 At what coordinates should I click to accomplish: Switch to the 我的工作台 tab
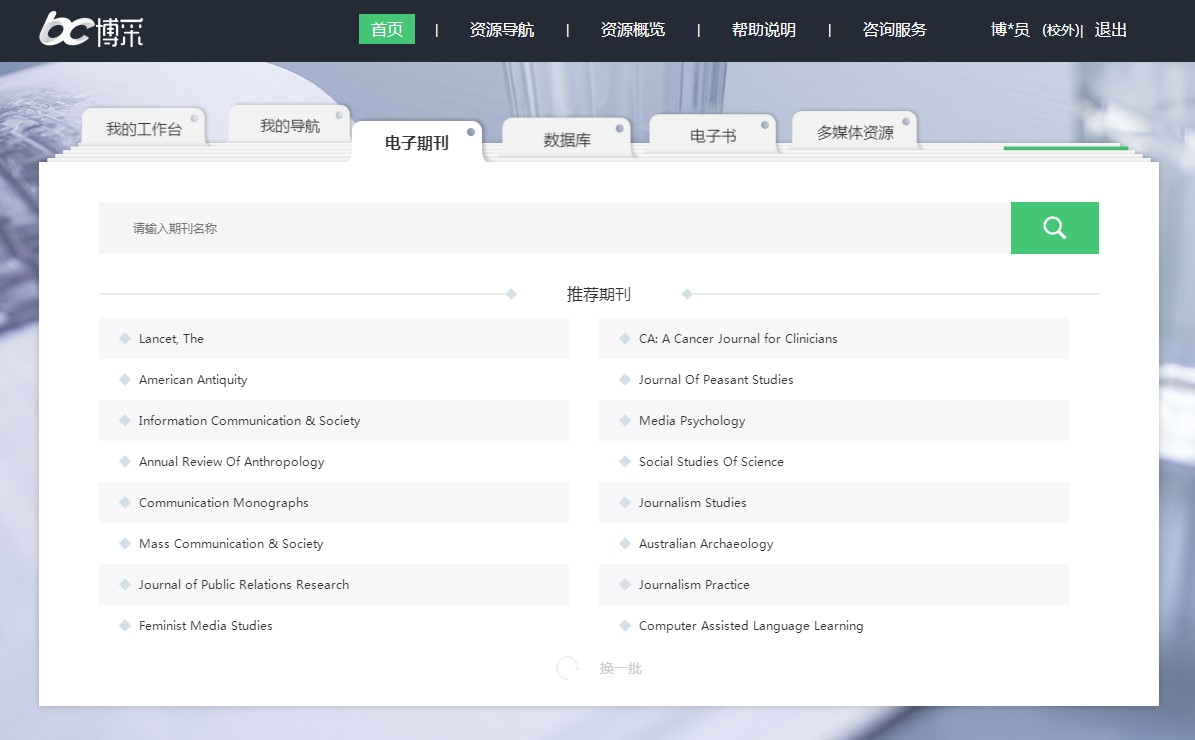tap(144, 129)
